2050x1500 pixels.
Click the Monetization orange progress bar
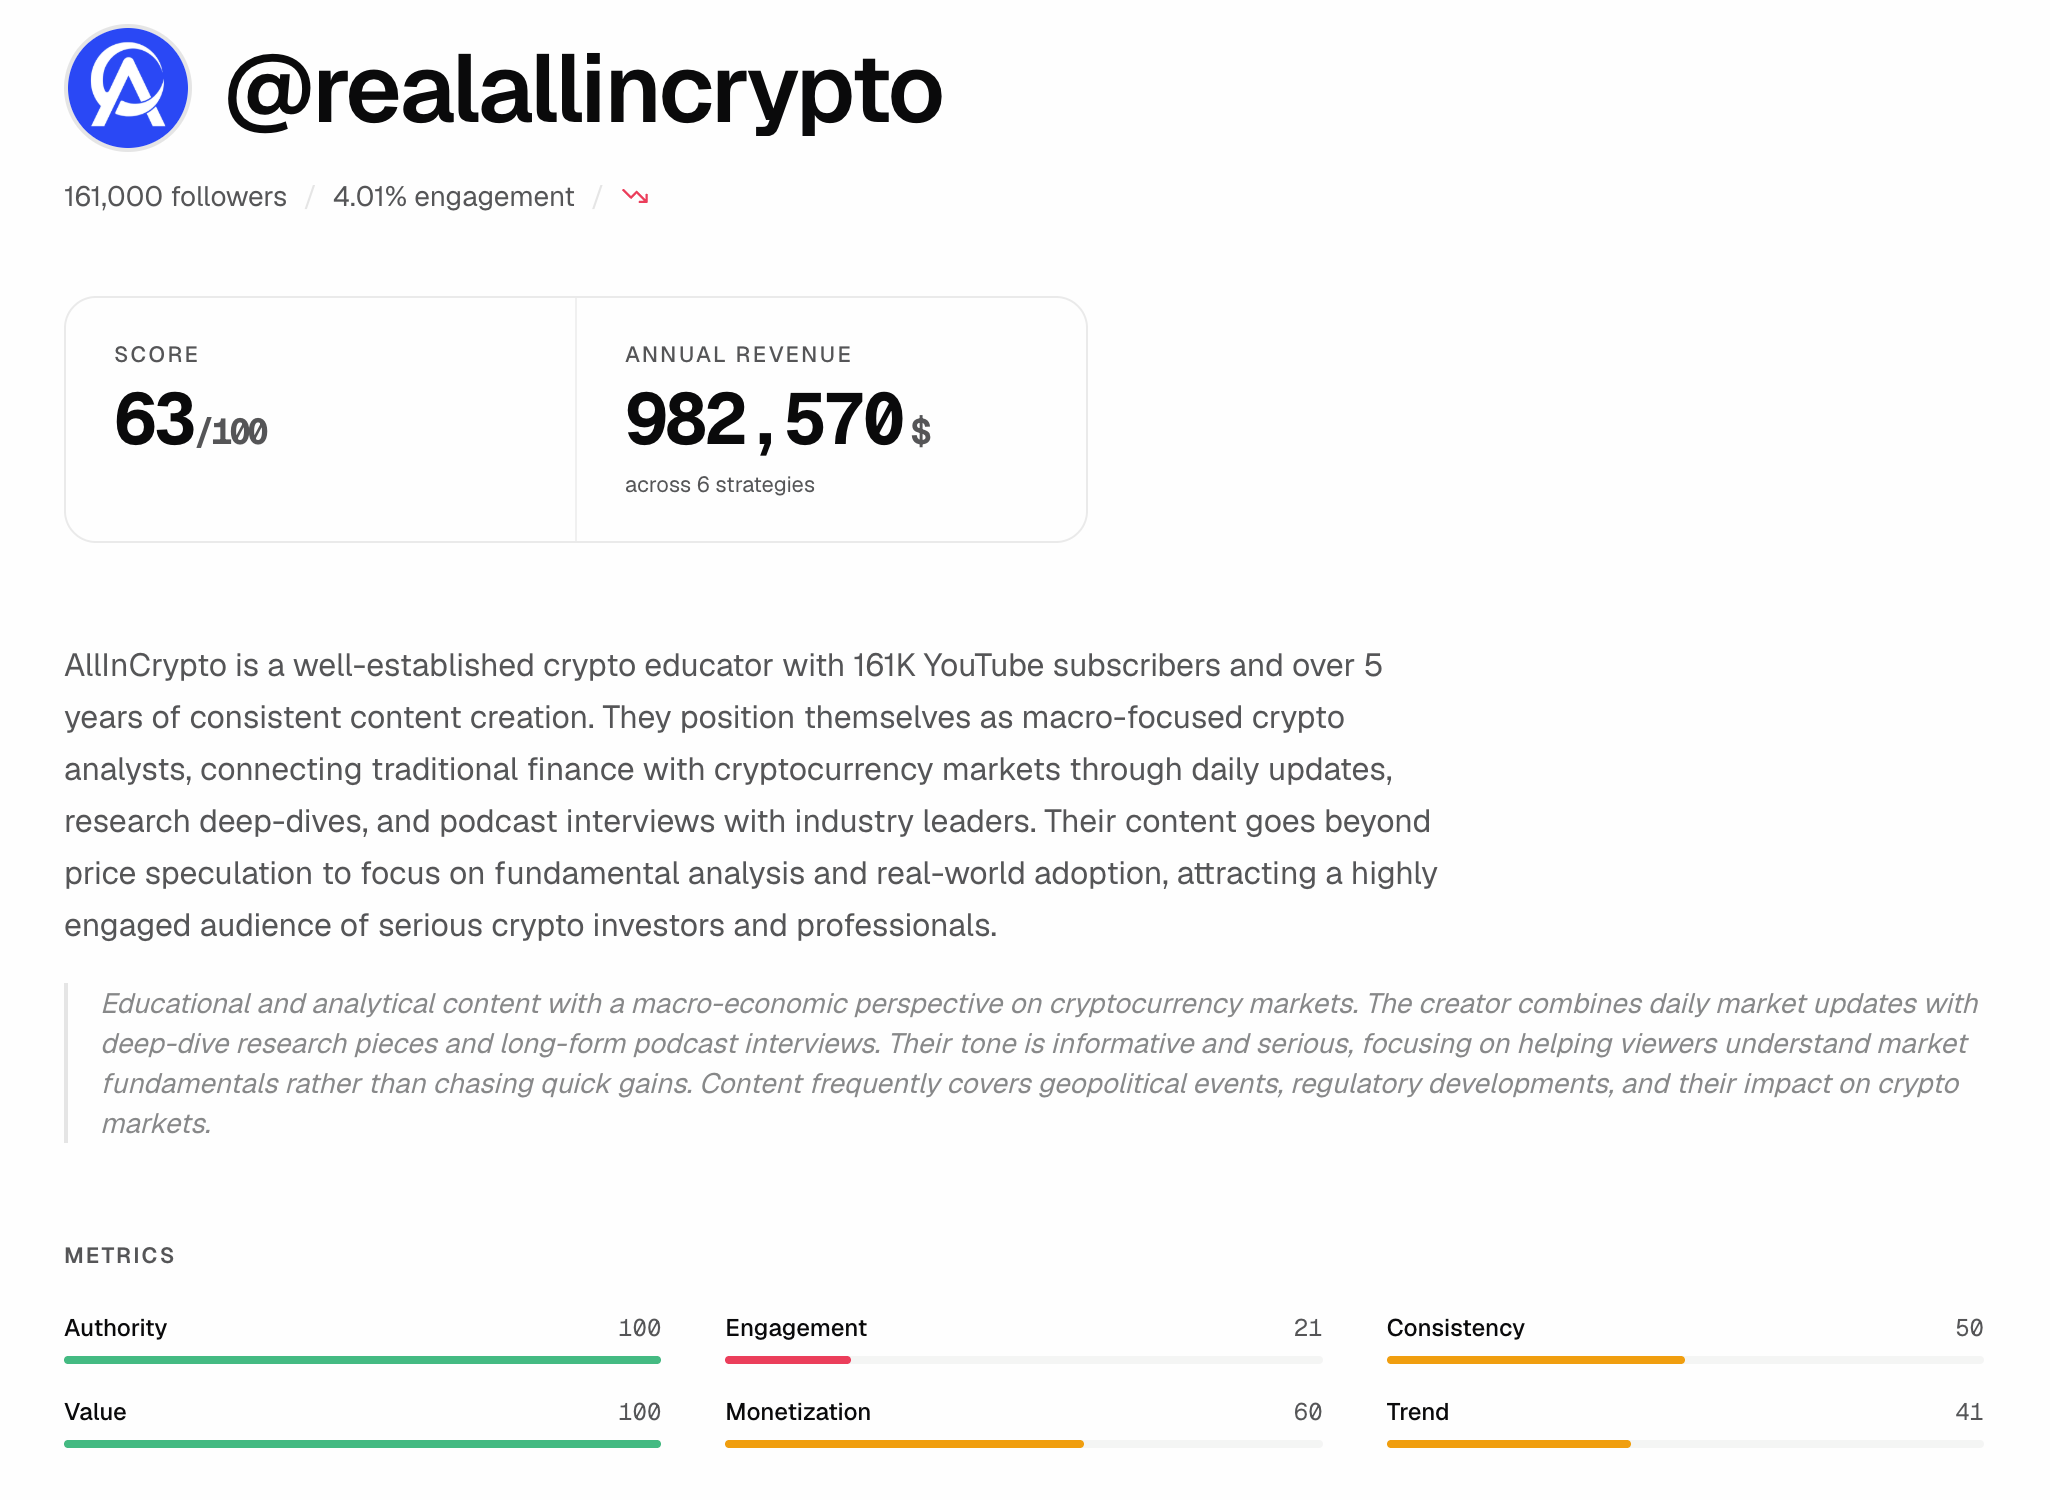(904, 1444)
